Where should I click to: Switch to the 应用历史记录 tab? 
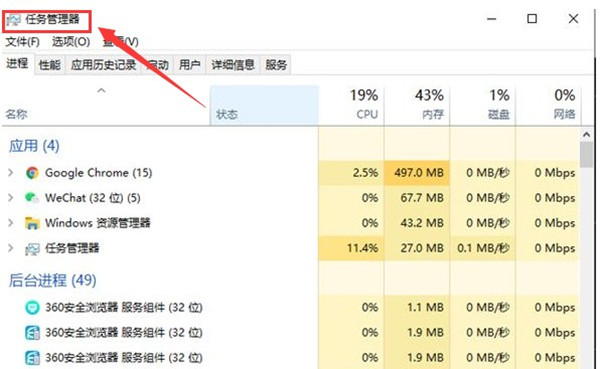(103, 65)
